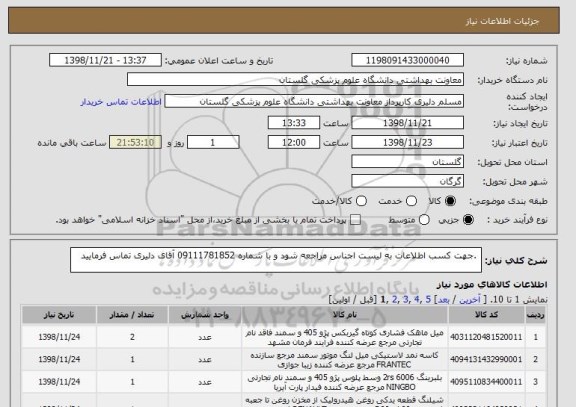Image resolution: width=576 pixels, height=407 pixels.
Task: Click product code 4094131432990001
Action: tap(486, 359)
